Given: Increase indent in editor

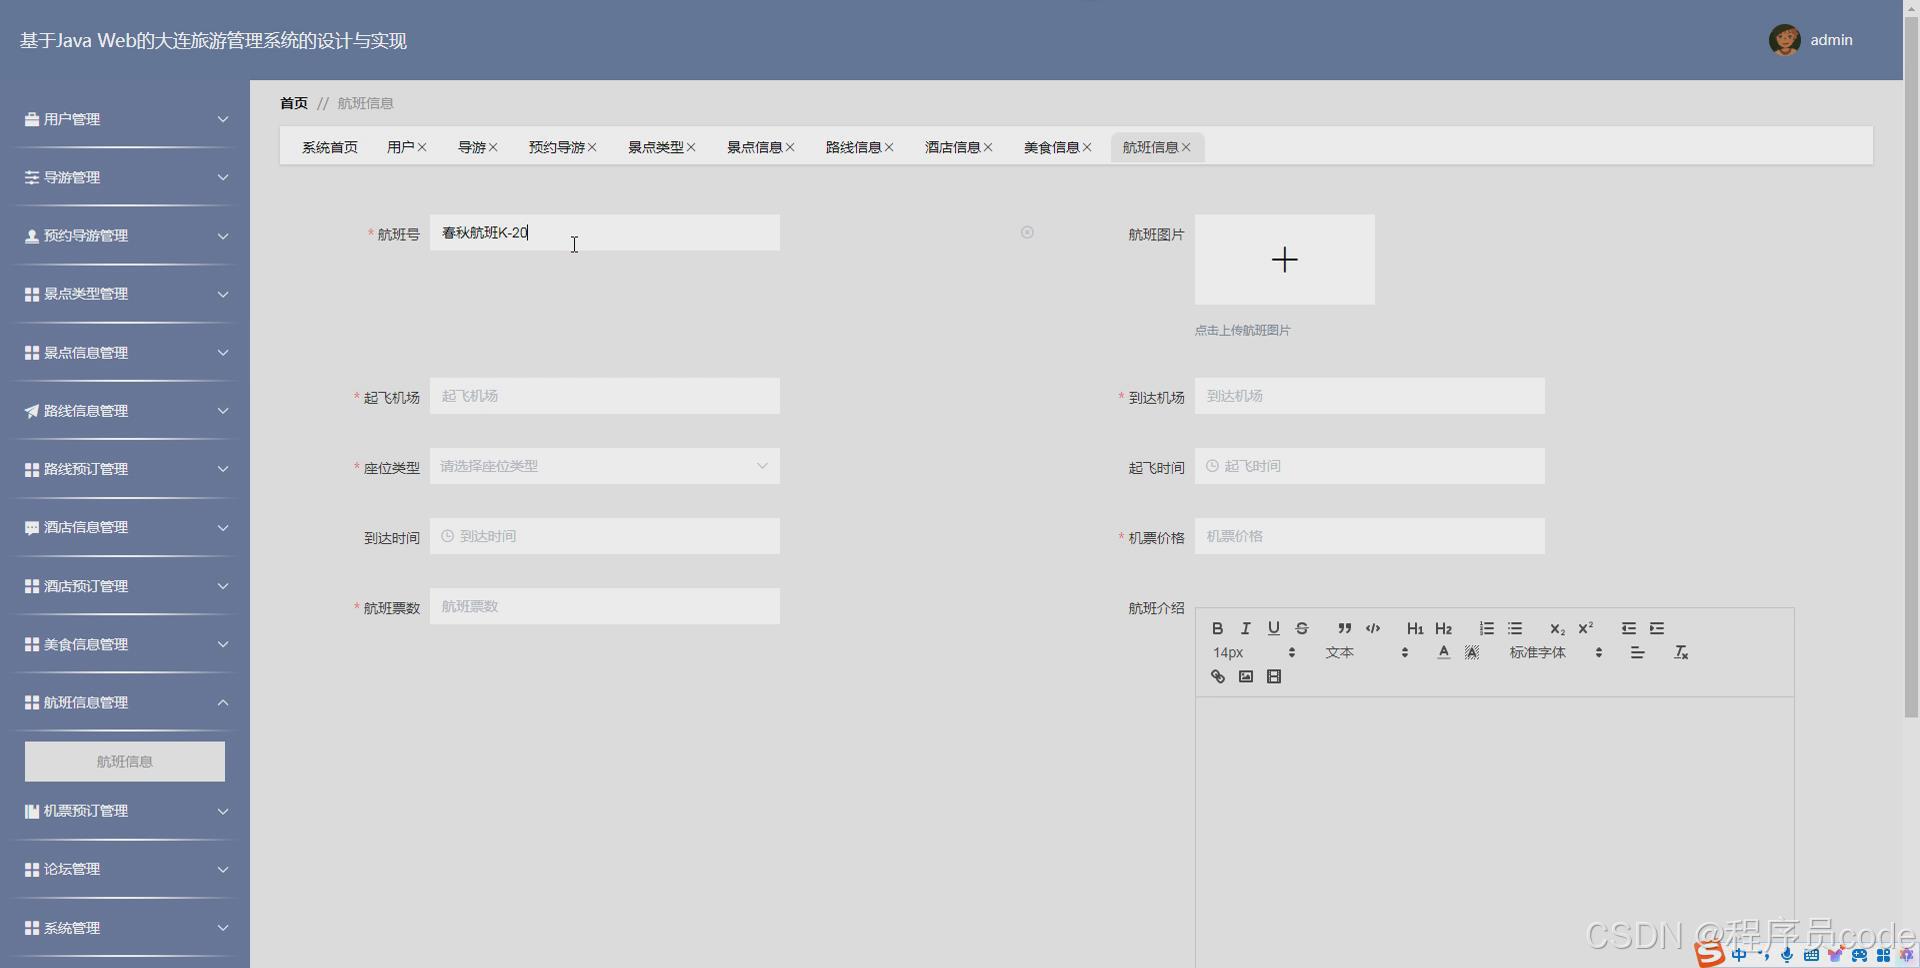Looking at the screenshot, I should (x=1656, y=628).
